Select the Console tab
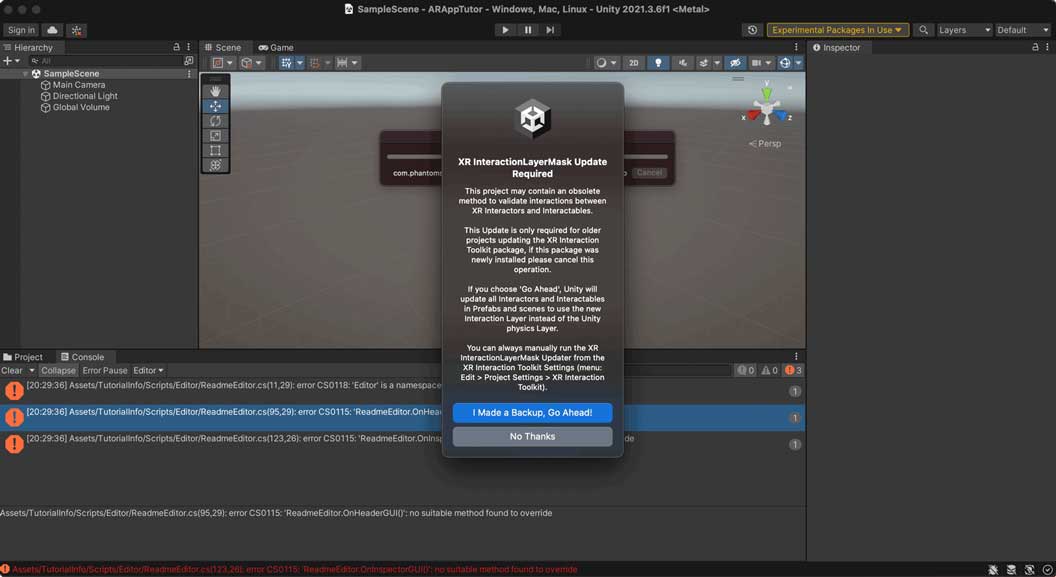 coord(81,357)
